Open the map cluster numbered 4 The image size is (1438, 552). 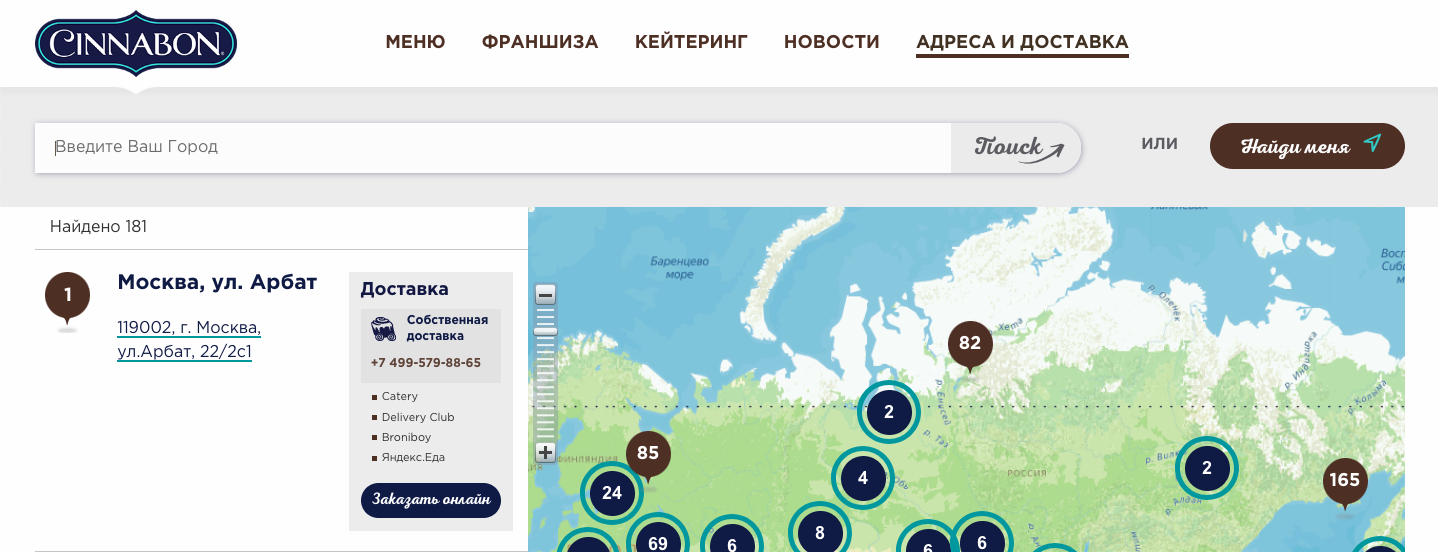[863, 479]
